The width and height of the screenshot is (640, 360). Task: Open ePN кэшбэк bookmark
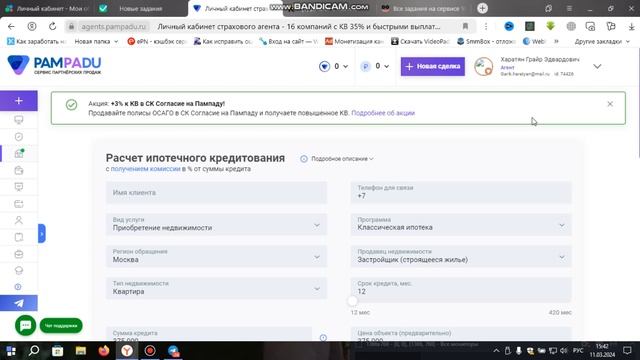[x=157, y=41]
